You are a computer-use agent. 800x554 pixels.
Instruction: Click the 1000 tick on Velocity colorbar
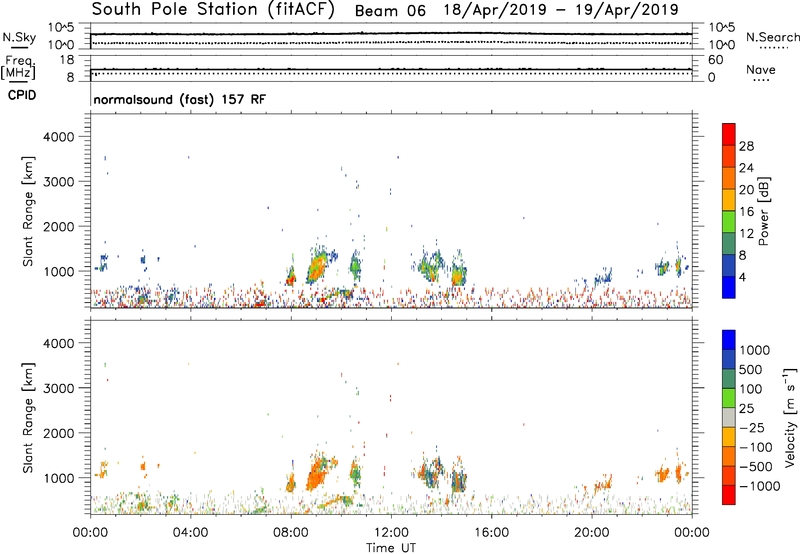755,350
